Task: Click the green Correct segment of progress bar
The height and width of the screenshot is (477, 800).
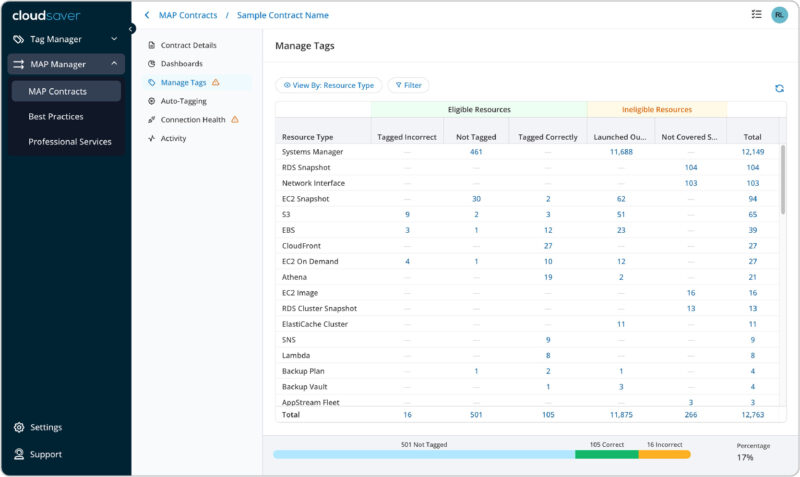Action: pyautogui.click(x=606, y=454)
